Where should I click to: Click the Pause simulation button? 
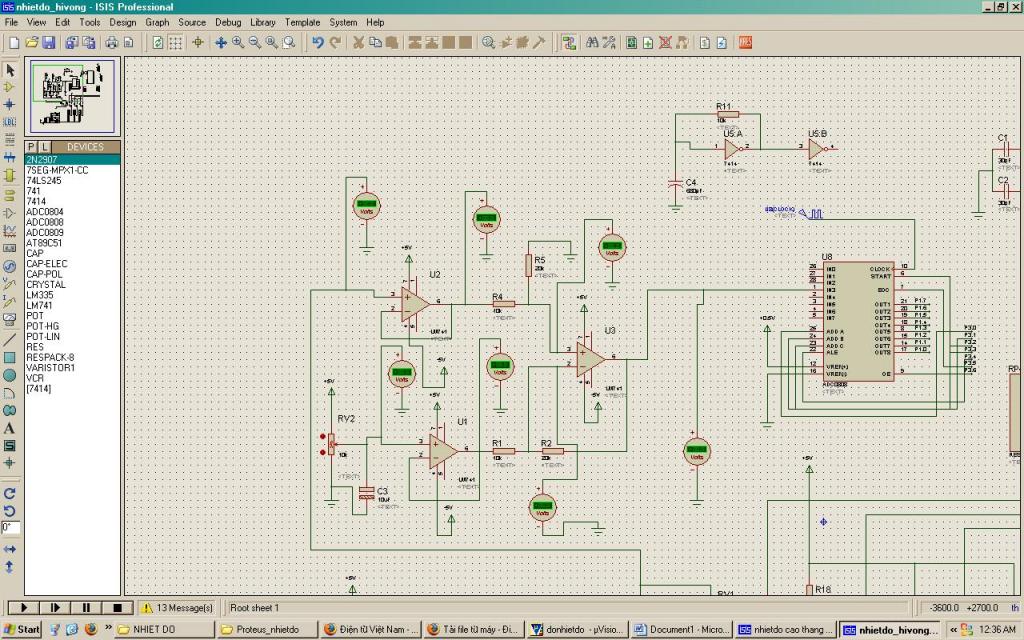tap(86, 607)
